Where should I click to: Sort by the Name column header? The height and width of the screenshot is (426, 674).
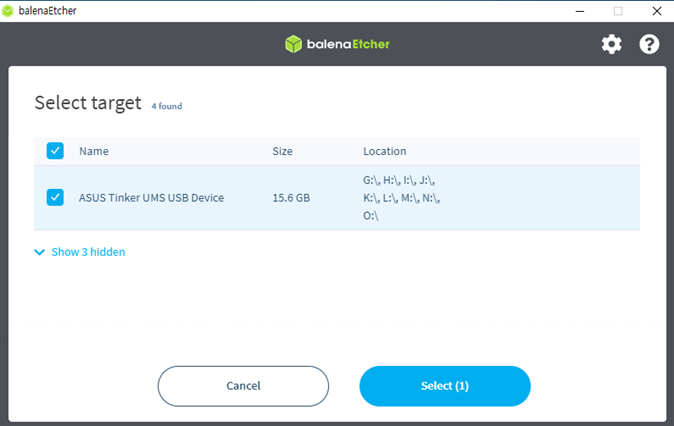tap(94, 151)
